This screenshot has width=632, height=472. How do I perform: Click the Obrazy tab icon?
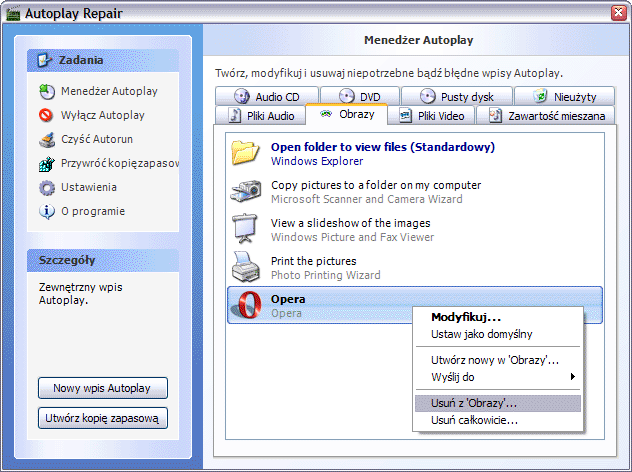[x=326, y=114]
